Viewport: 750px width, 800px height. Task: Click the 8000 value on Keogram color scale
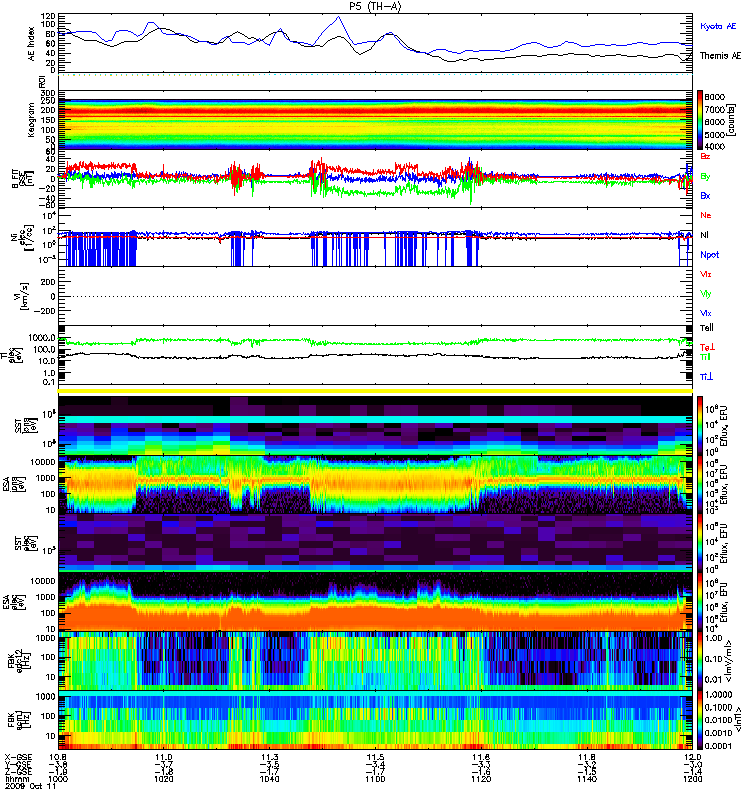coord(714,97)
